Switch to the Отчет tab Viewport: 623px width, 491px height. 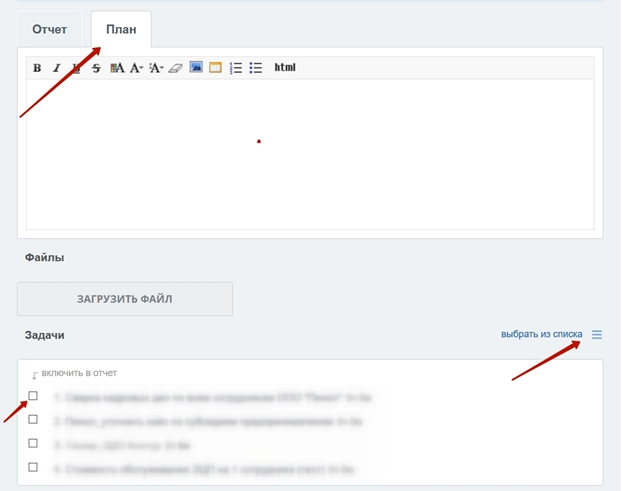click(x=50, y=29)
